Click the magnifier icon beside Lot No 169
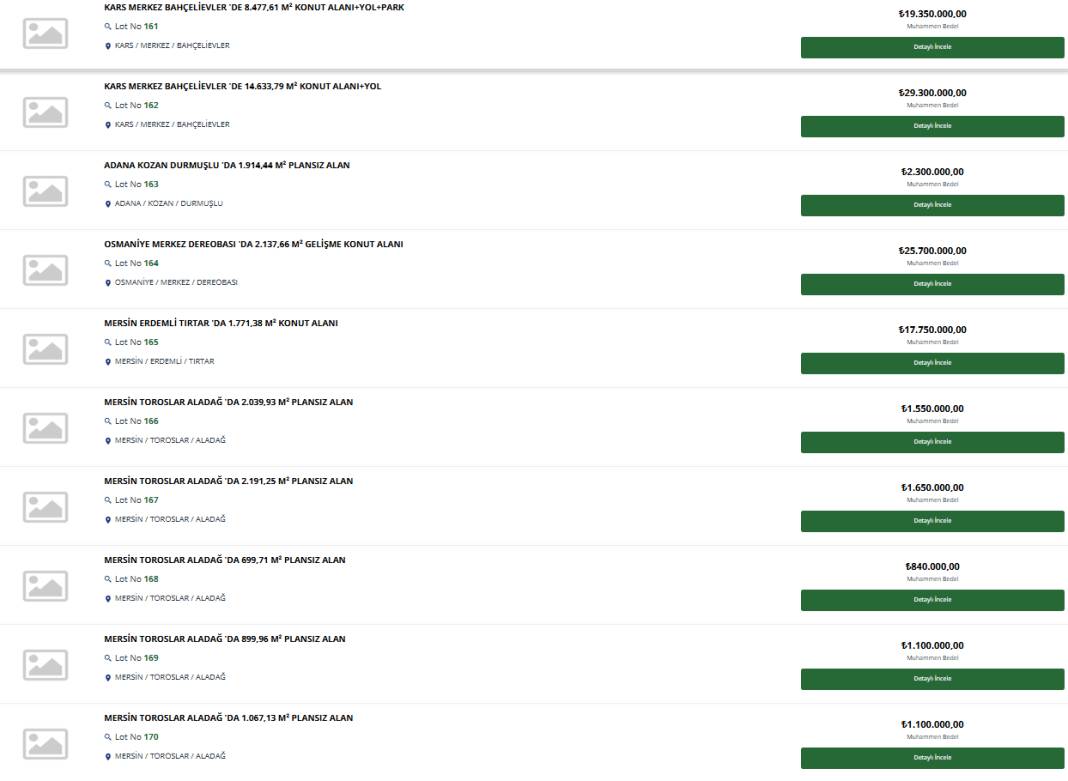 (108, 658)
